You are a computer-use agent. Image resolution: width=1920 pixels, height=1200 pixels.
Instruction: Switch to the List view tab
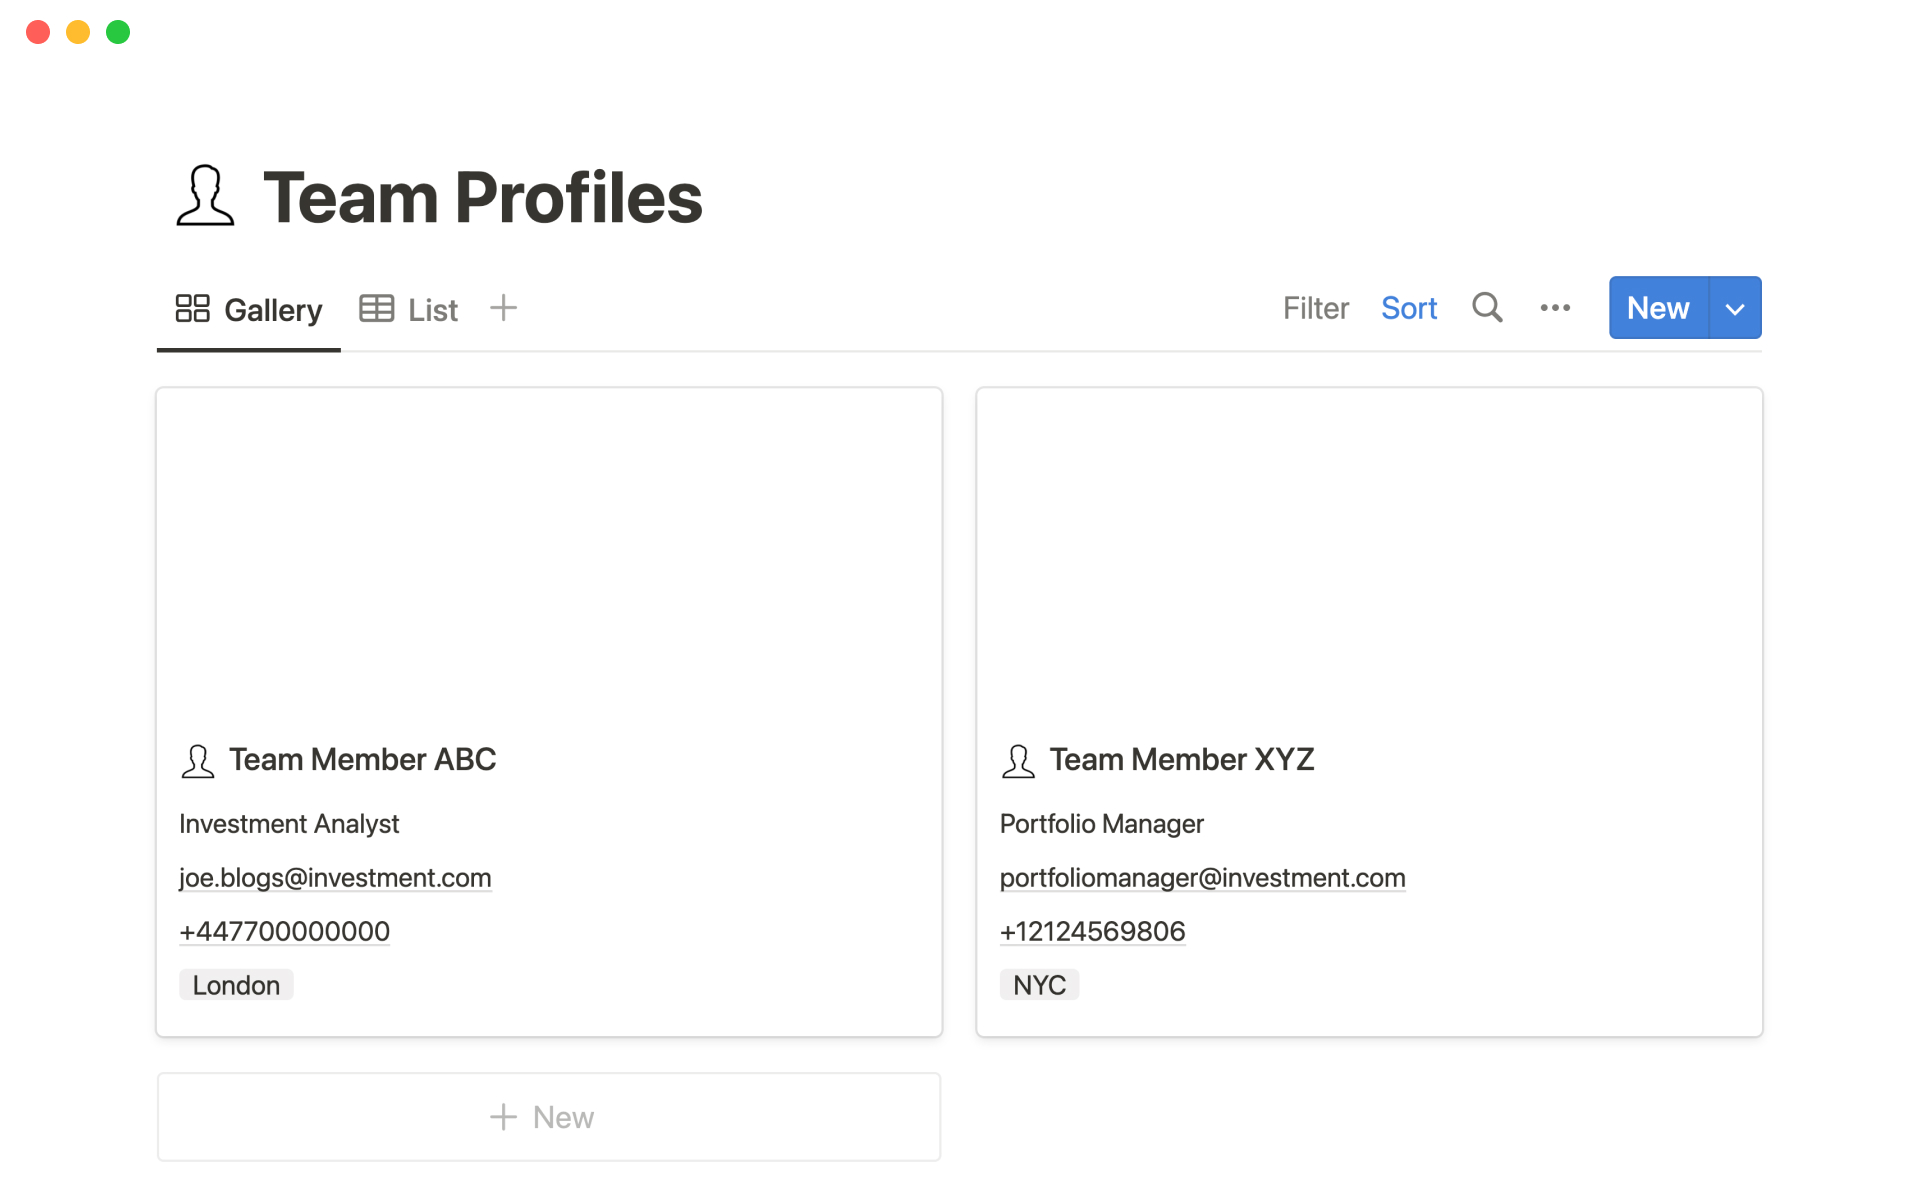tap(409, 309)
